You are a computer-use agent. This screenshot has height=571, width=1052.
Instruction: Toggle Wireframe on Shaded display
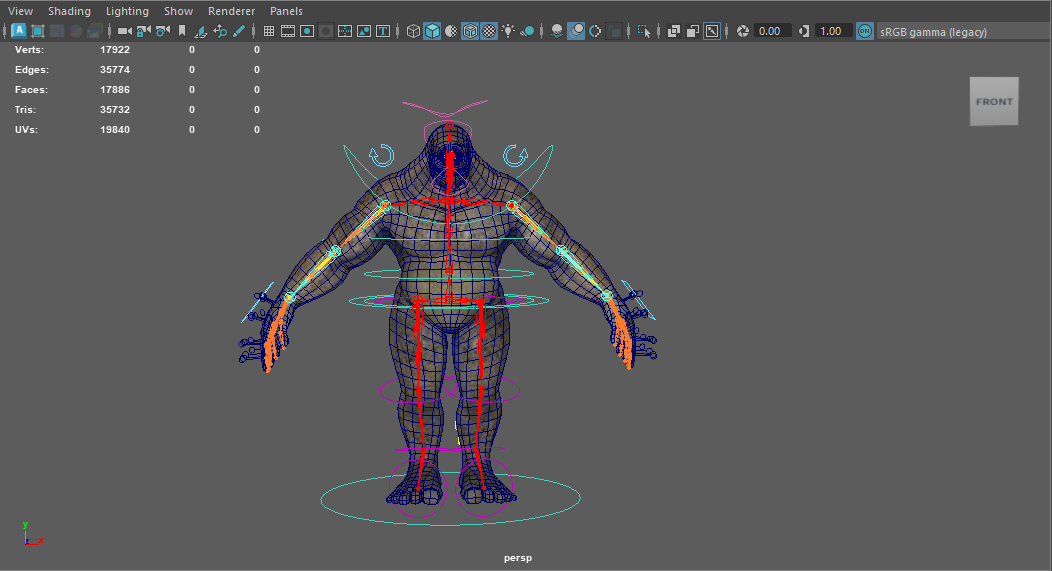[470, 31]
